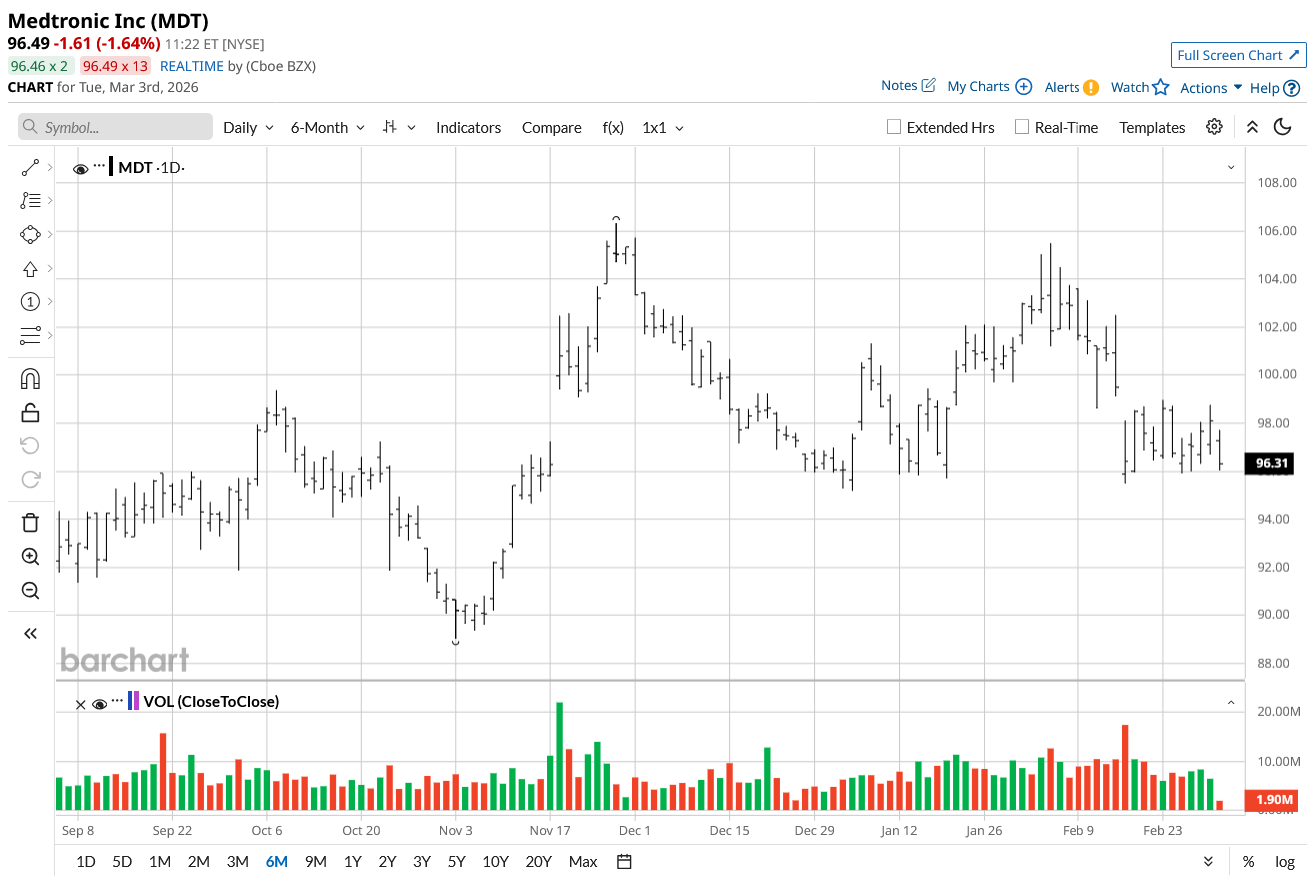Open the Help question mark icon
This screenshot has width=1308, height=876.
[x=1292, y=88]
